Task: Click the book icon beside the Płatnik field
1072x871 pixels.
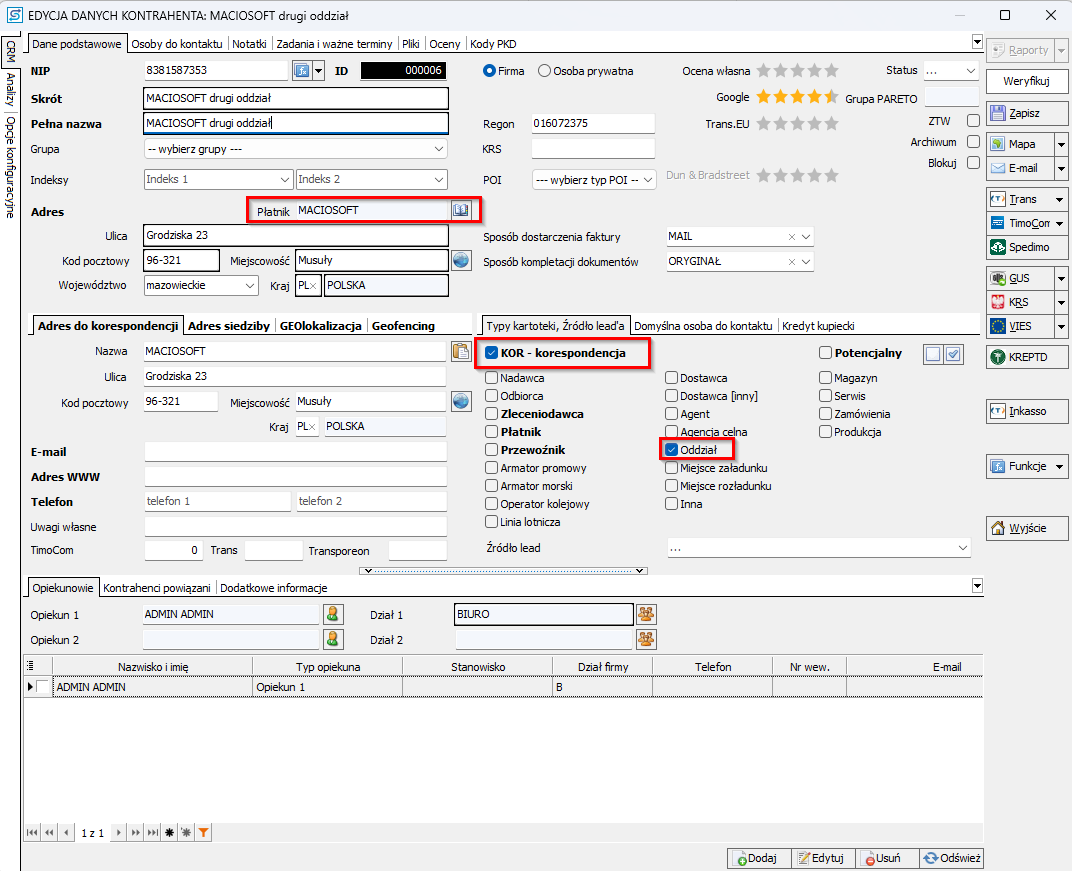Action: coord(460,210)
